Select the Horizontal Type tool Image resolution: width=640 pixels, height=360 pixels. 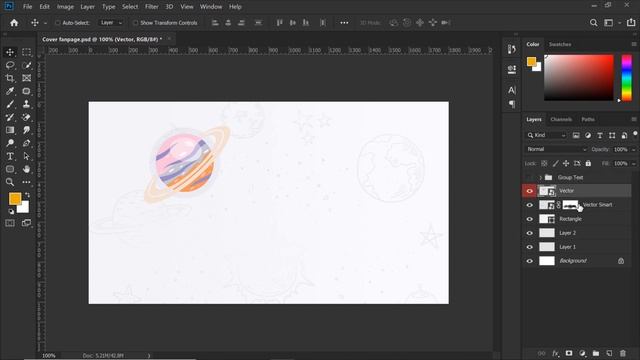pyautogui.click(x=10, y=156)
